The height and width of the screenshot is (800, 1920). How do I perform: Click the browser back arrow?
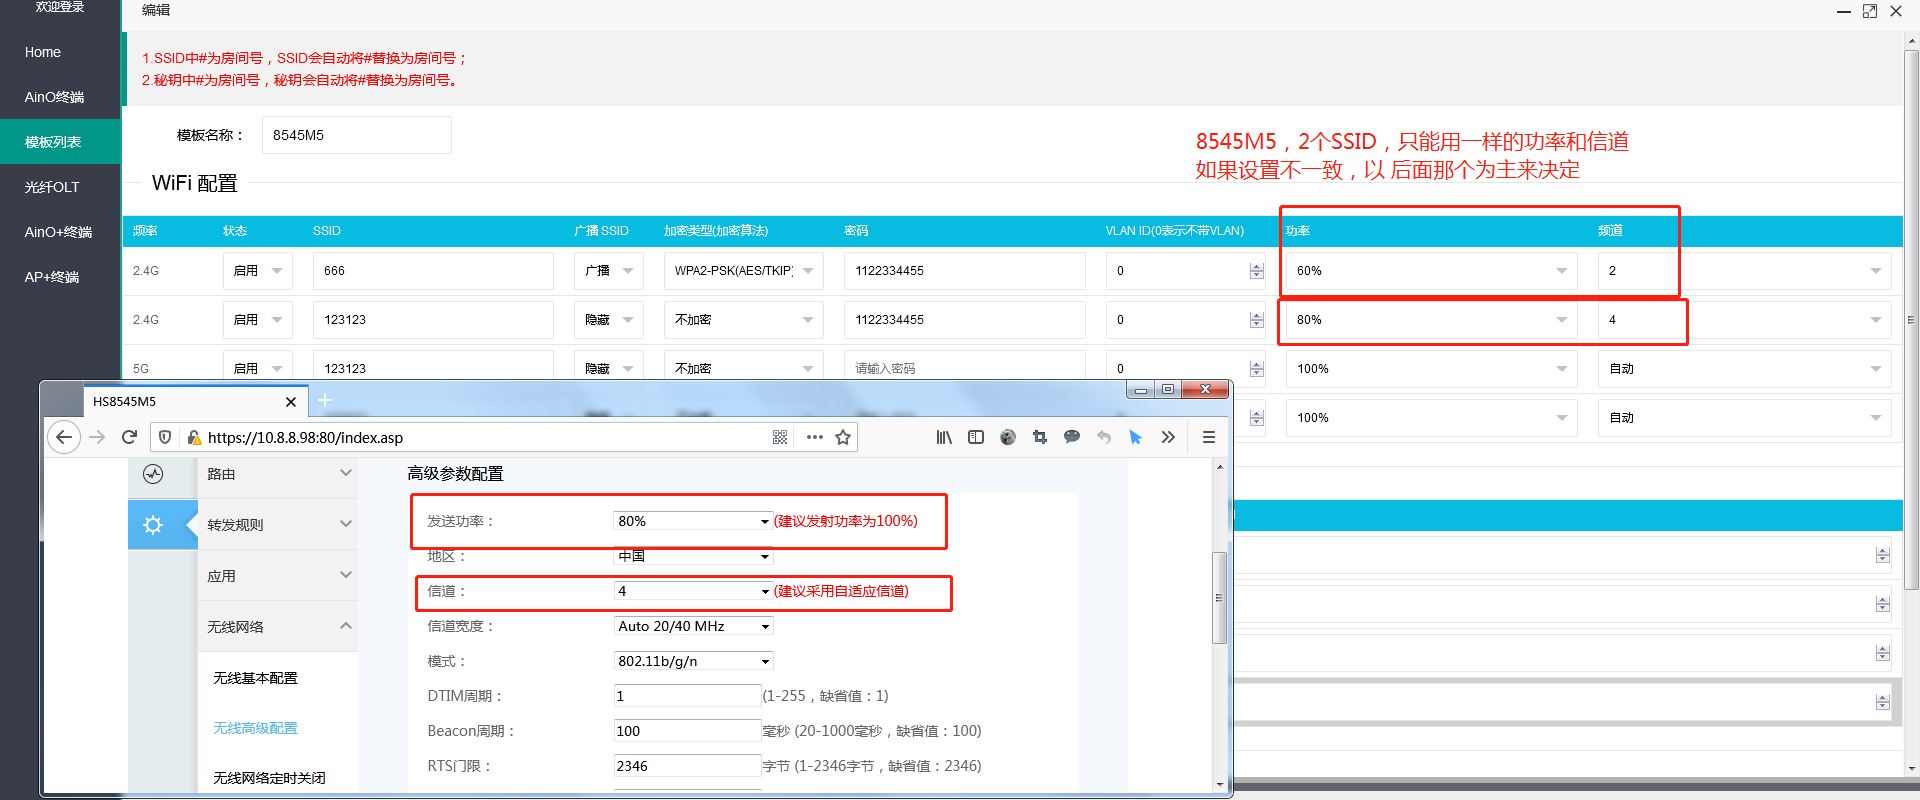click(64, 437)
